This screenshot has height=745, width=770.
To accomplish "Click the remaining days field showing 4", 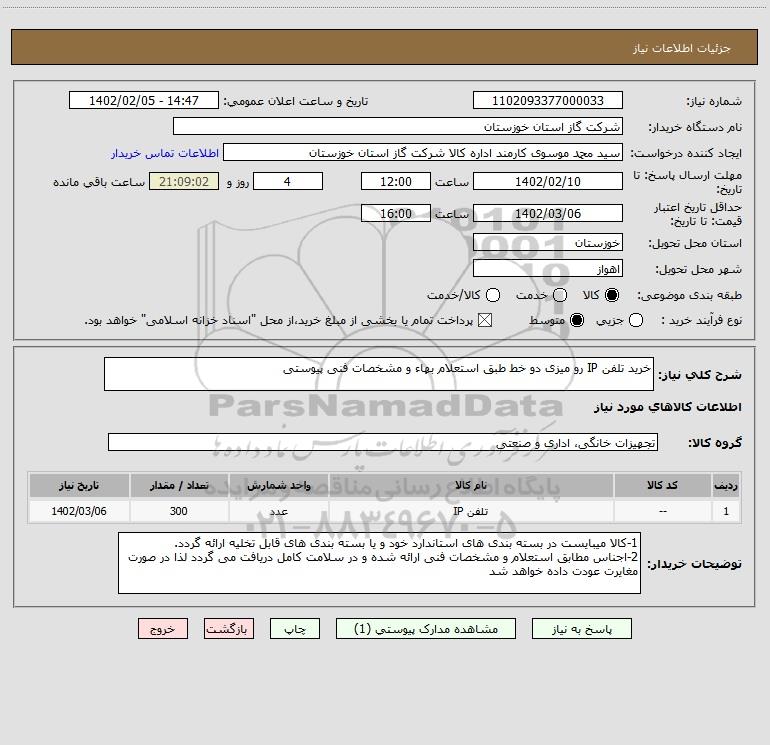I will 288,182.
